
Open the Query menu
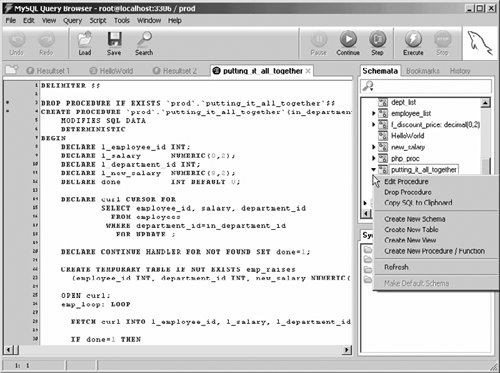coord(72,21)
